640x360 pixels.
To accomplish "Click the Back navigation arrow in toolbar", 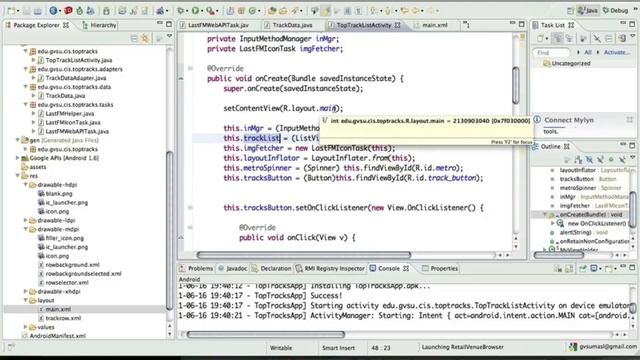I will click(x=415, y=11).
